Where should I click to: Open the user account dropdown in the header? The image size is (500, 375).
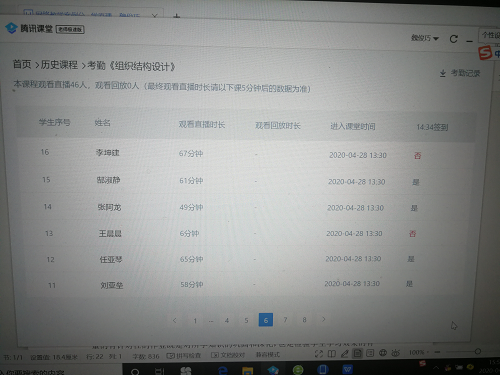tap(425, 38)
